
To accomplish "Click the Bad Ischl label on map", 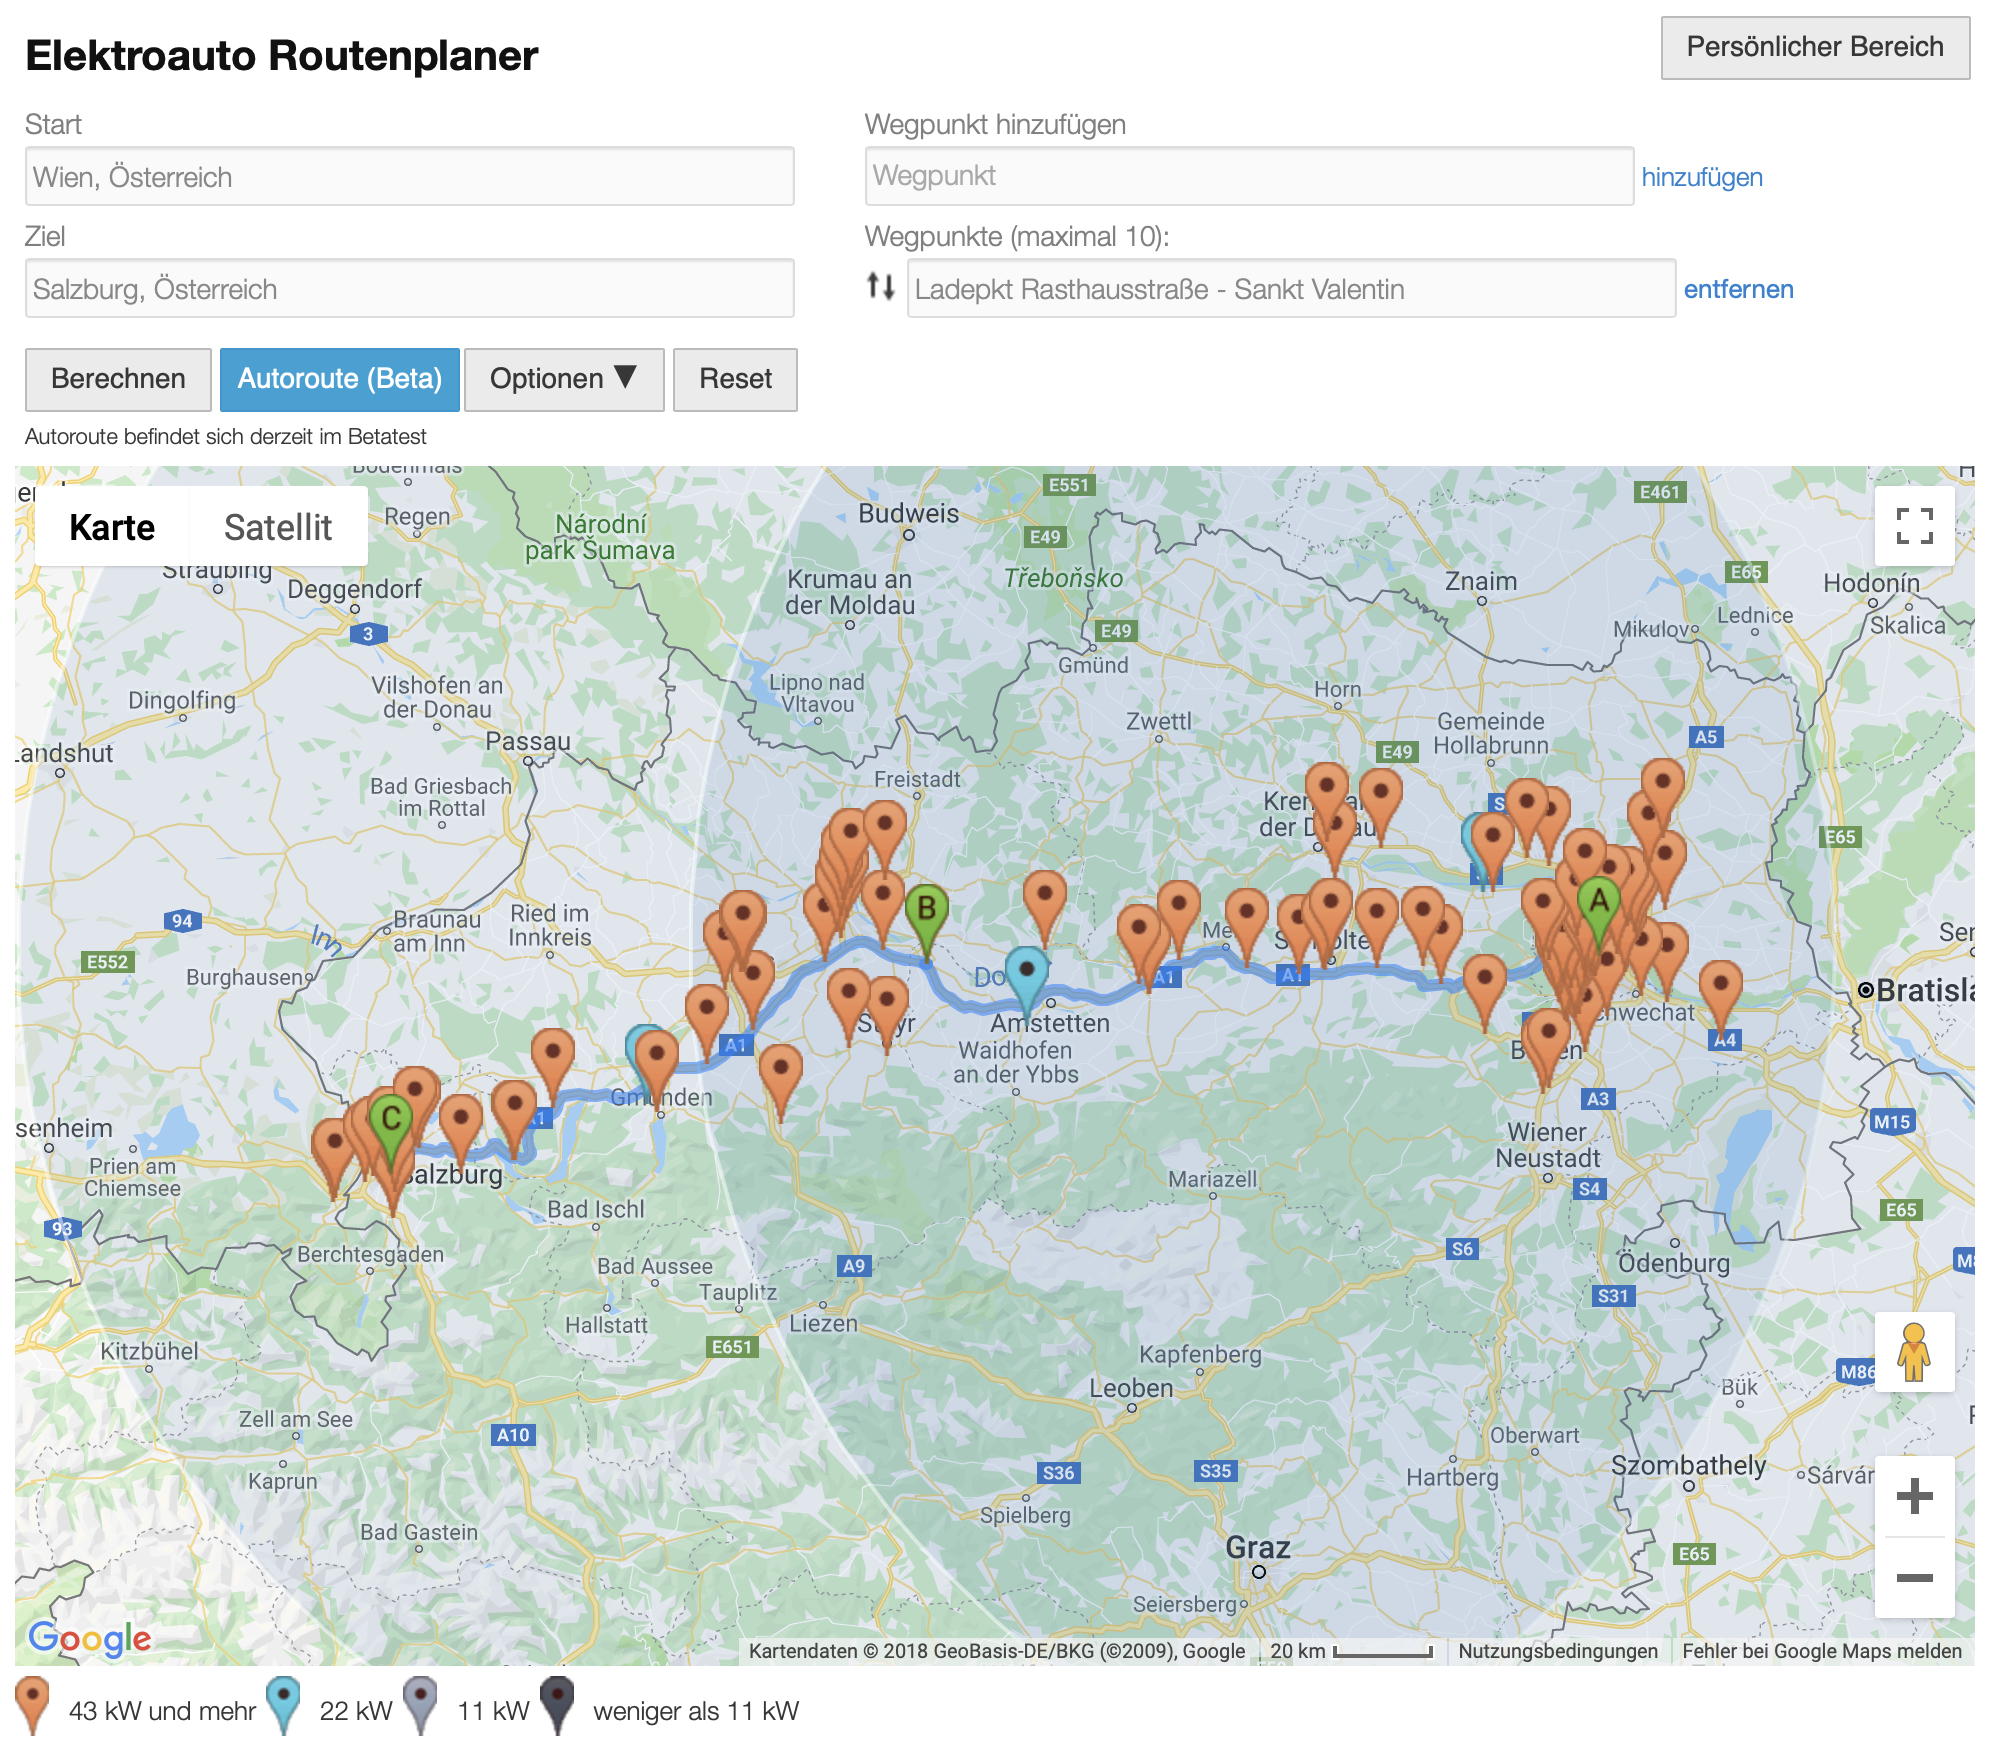I will [596, 1209].
